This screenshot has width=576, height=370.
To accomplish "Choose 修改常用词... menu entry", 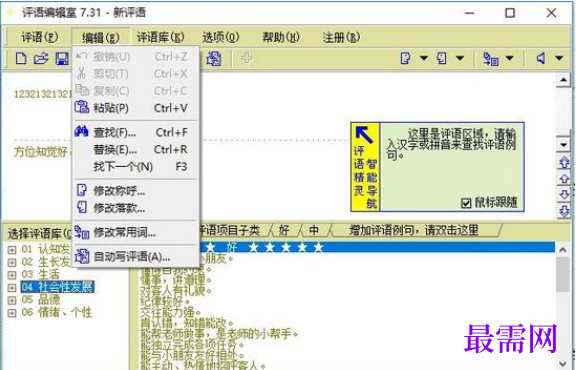I will [135, 233].
